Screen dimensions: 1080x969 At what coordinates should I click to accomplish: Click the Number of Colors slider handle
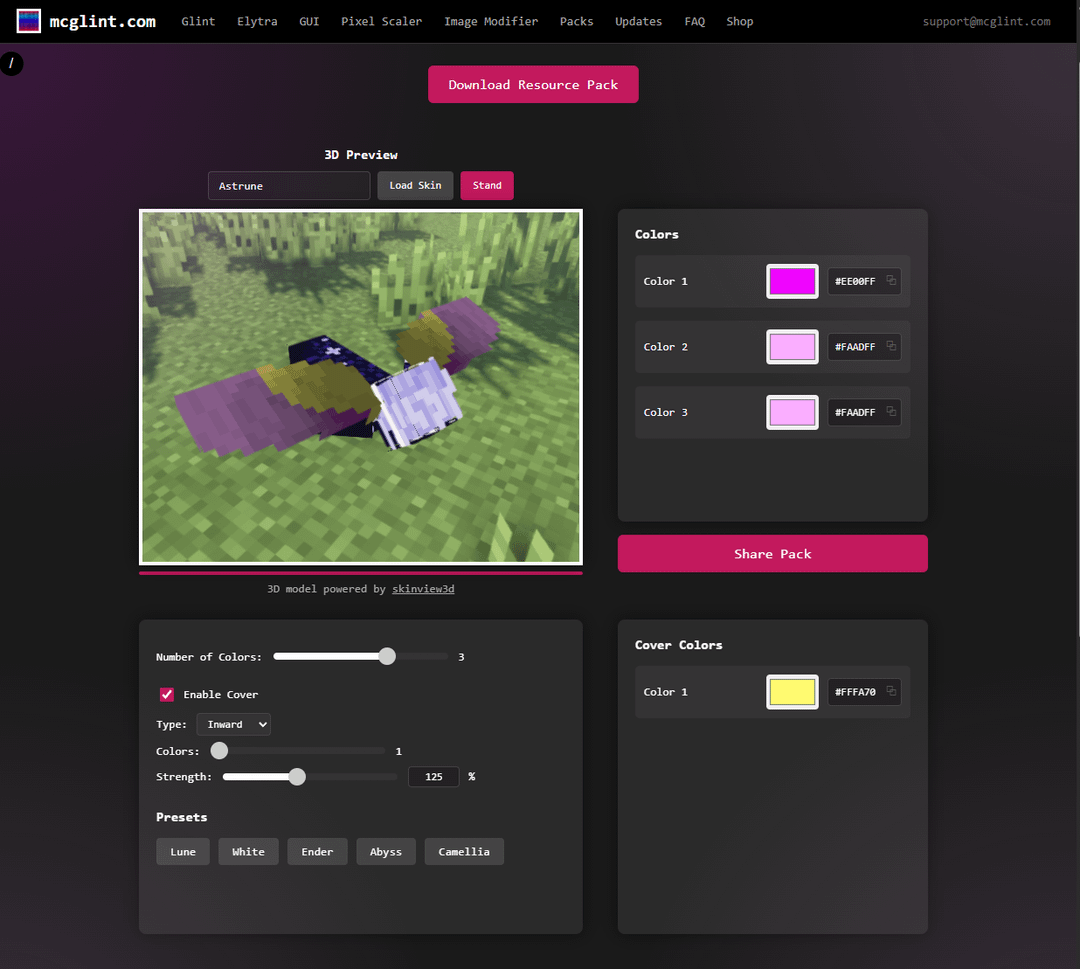tap(387, 657)
